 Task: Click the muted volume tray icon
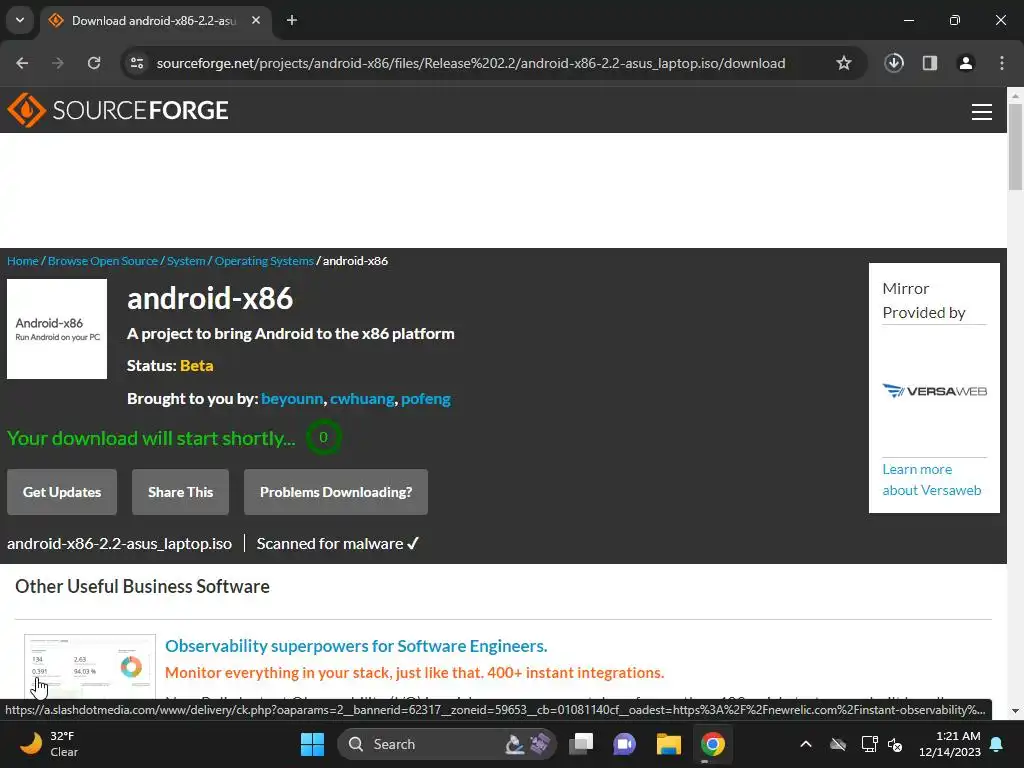tap(895, 744)
